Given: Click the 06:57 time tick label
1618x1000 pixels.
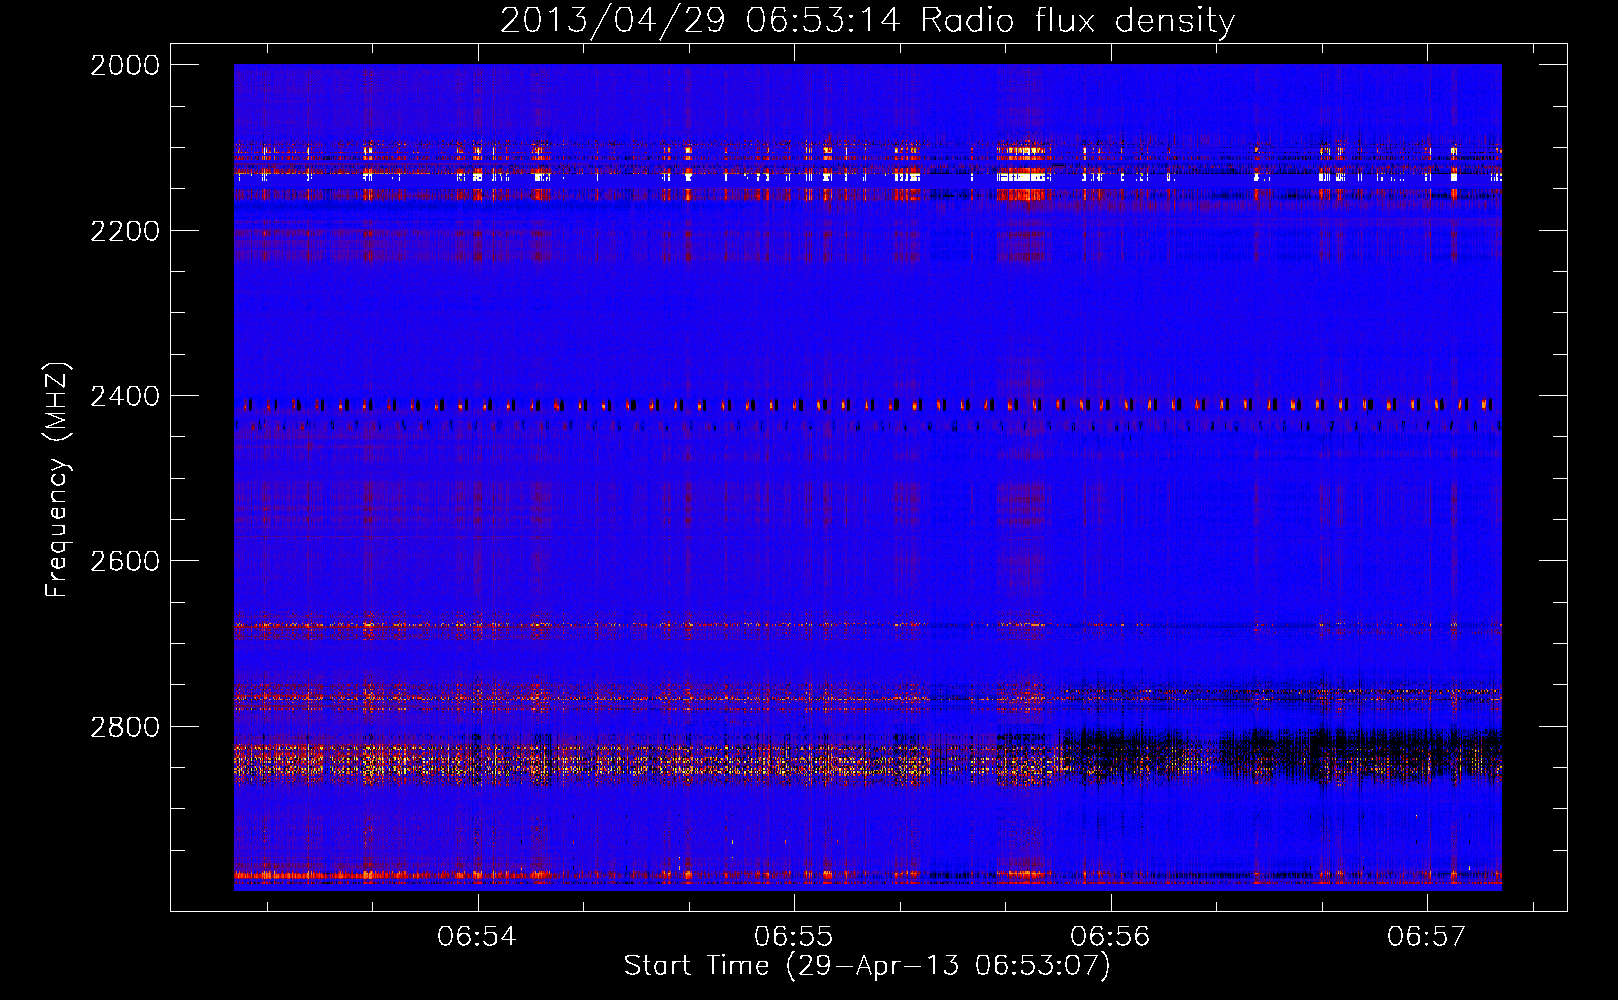Looking at the screenshot, I should coord(1426,937).
